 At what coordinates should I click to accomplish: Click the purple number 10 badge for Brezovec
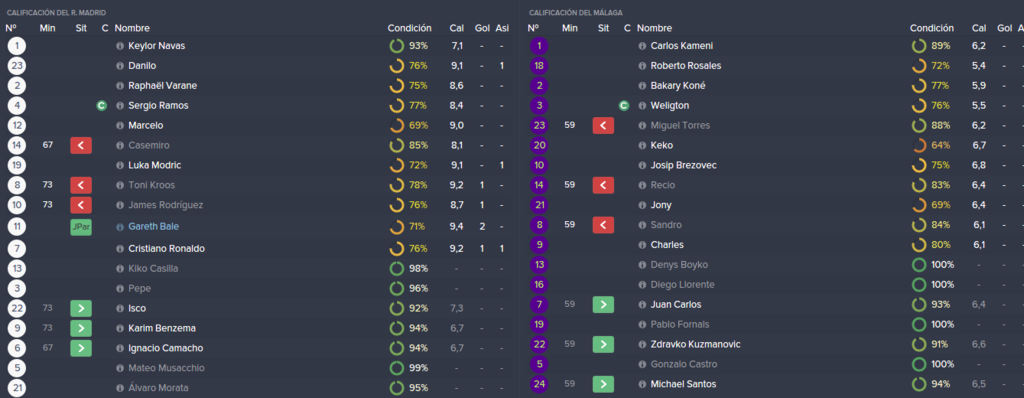coord(539,165)
